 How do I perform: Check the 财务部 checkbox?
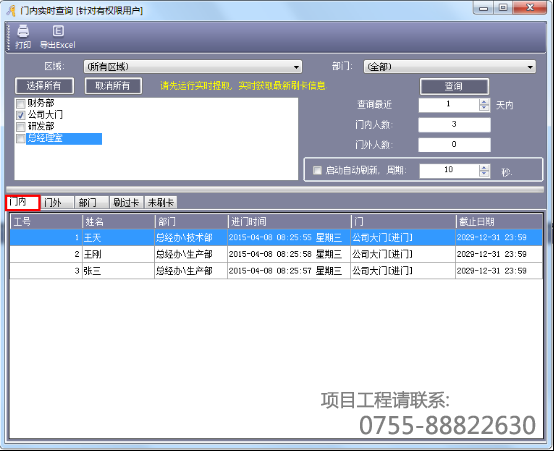[x=21, y=104]
